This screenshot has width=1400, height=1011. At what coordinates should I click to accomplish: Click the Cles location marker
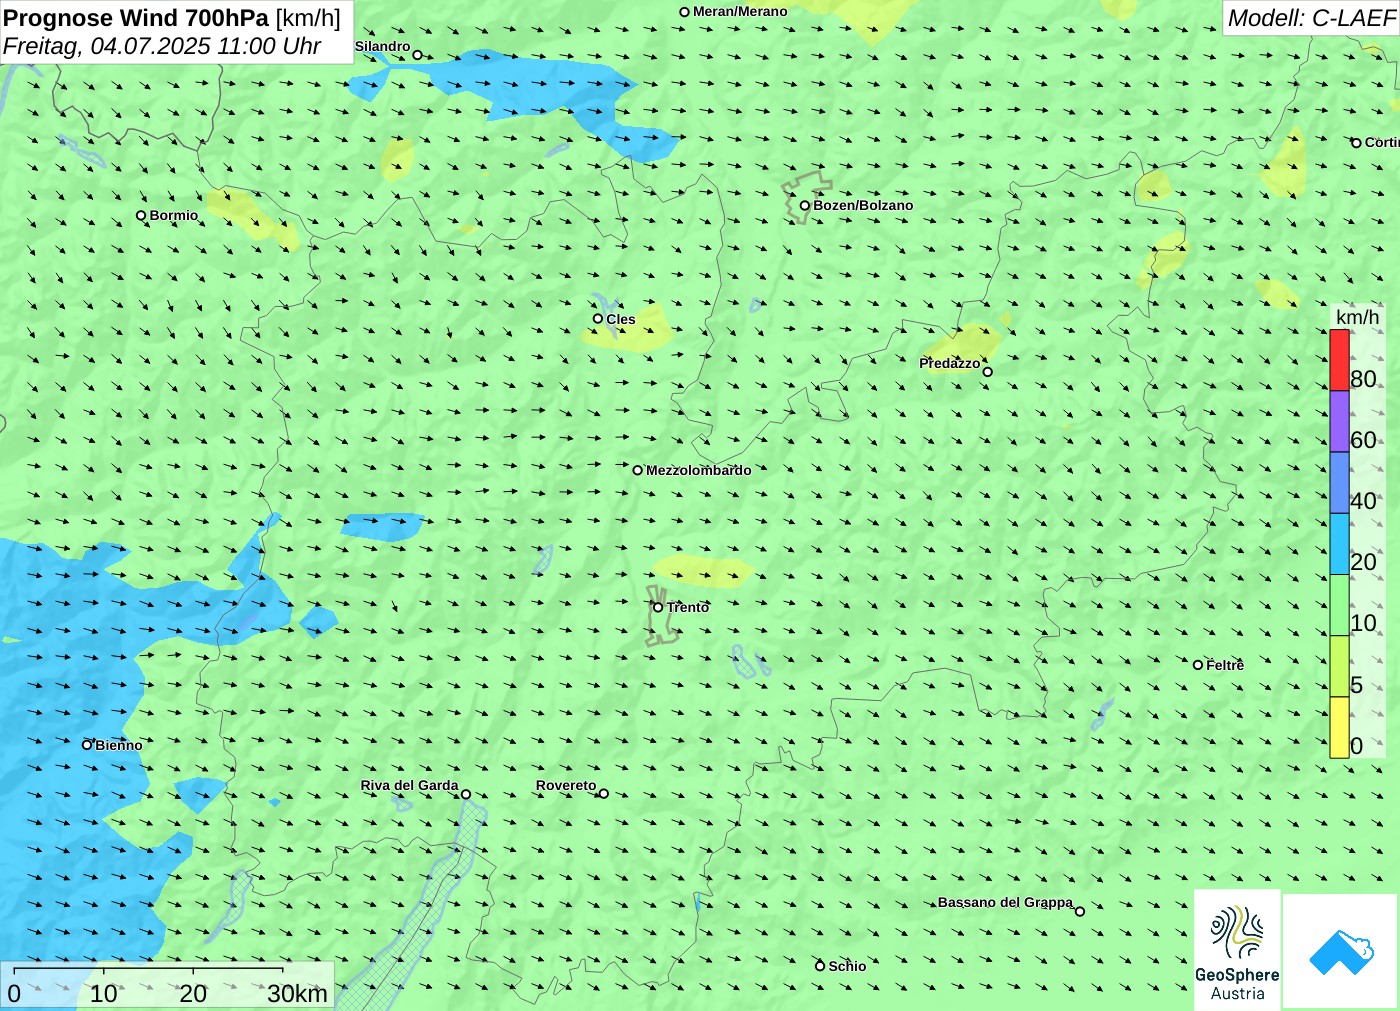[598, 319]
